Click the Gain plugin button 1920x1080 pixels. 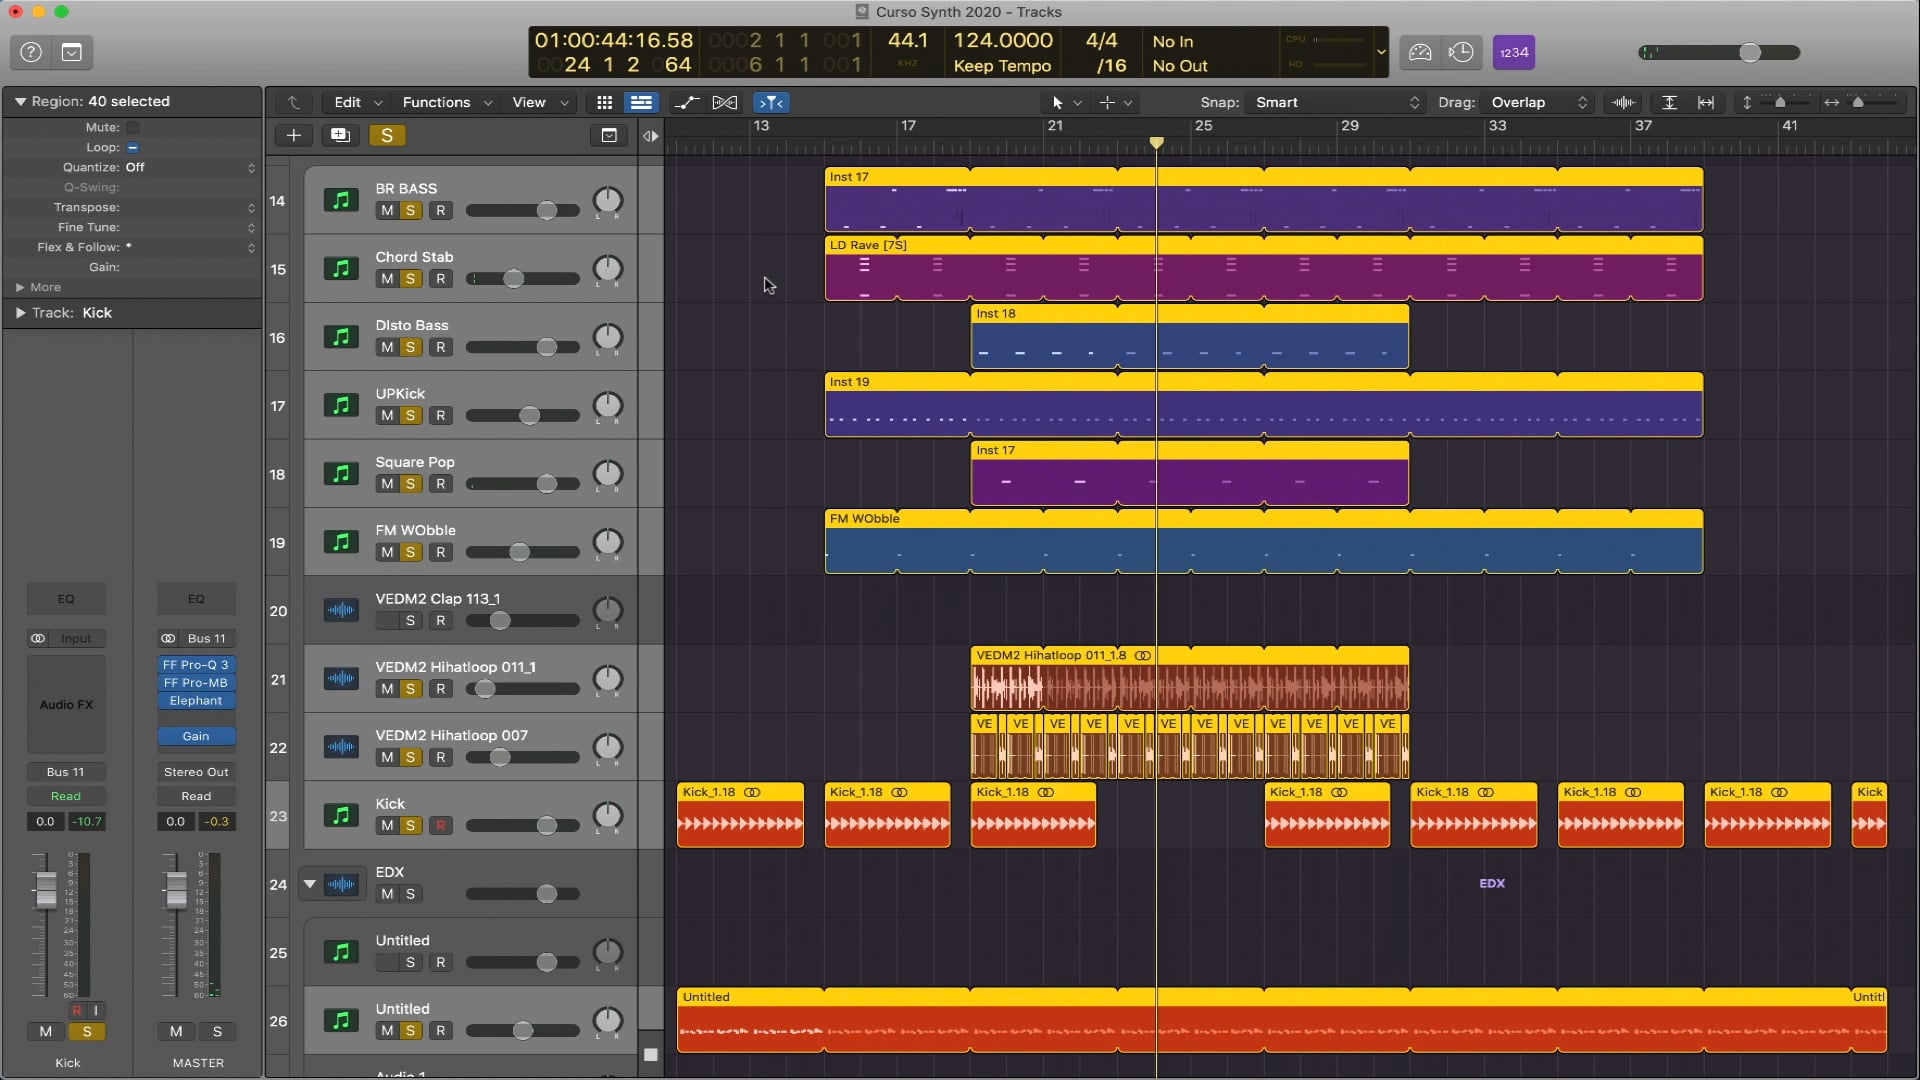[196, 736]
